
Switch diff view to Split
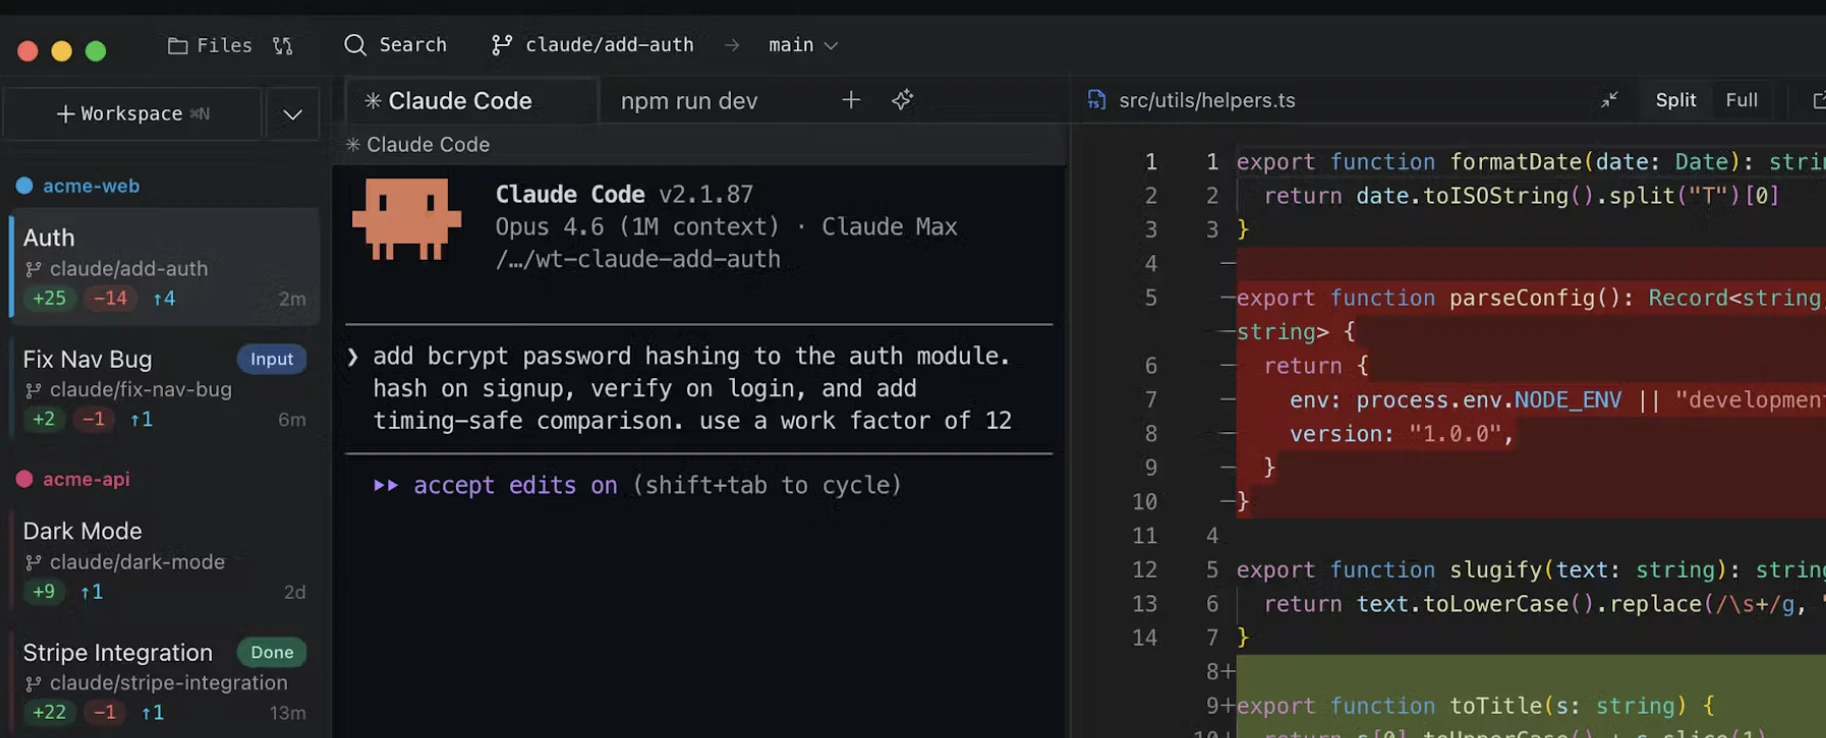[1676, 100]
